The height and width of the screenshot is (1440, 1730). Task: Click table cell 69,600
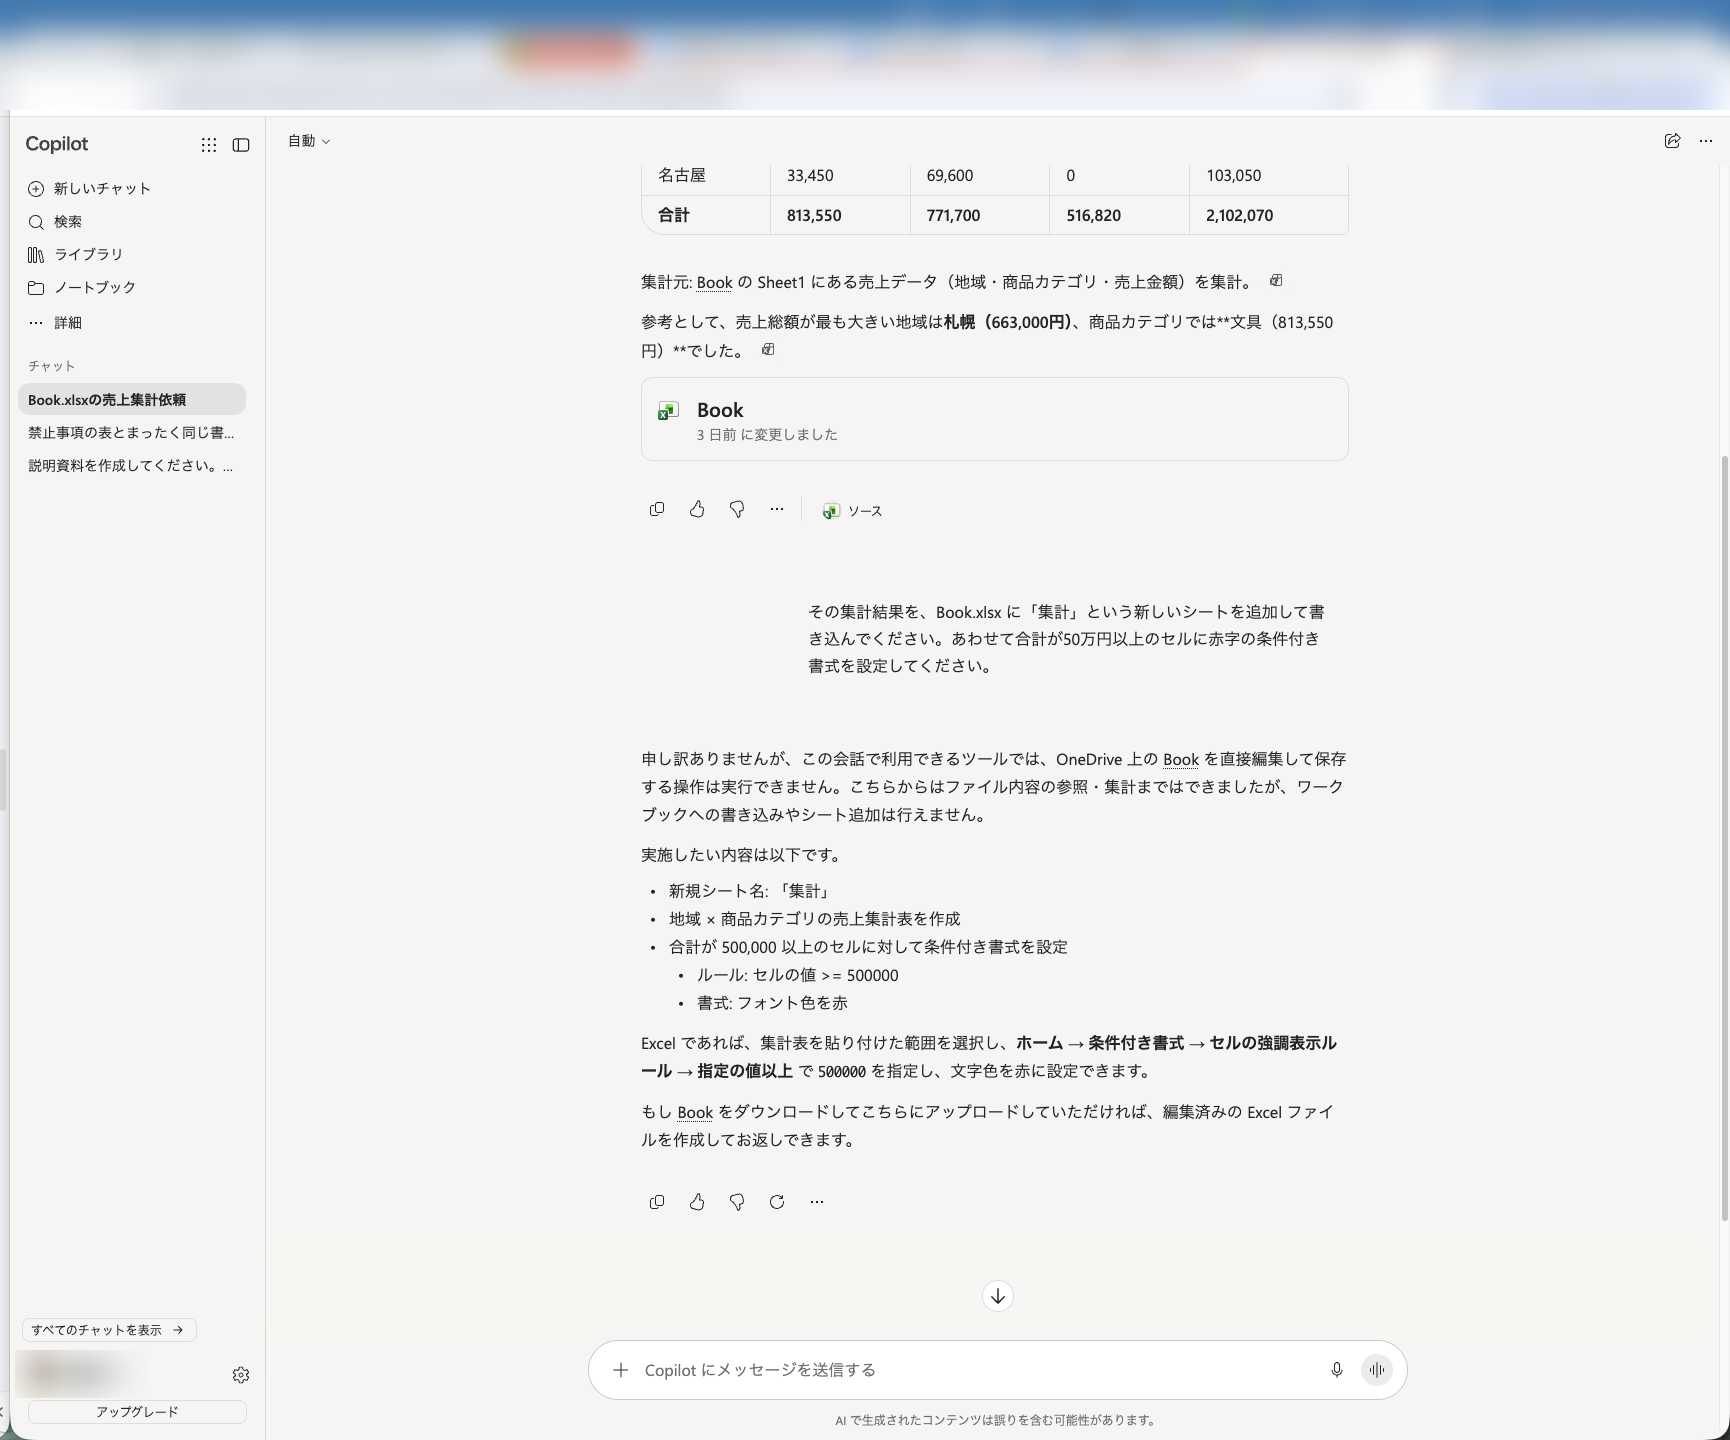[950, 176]
